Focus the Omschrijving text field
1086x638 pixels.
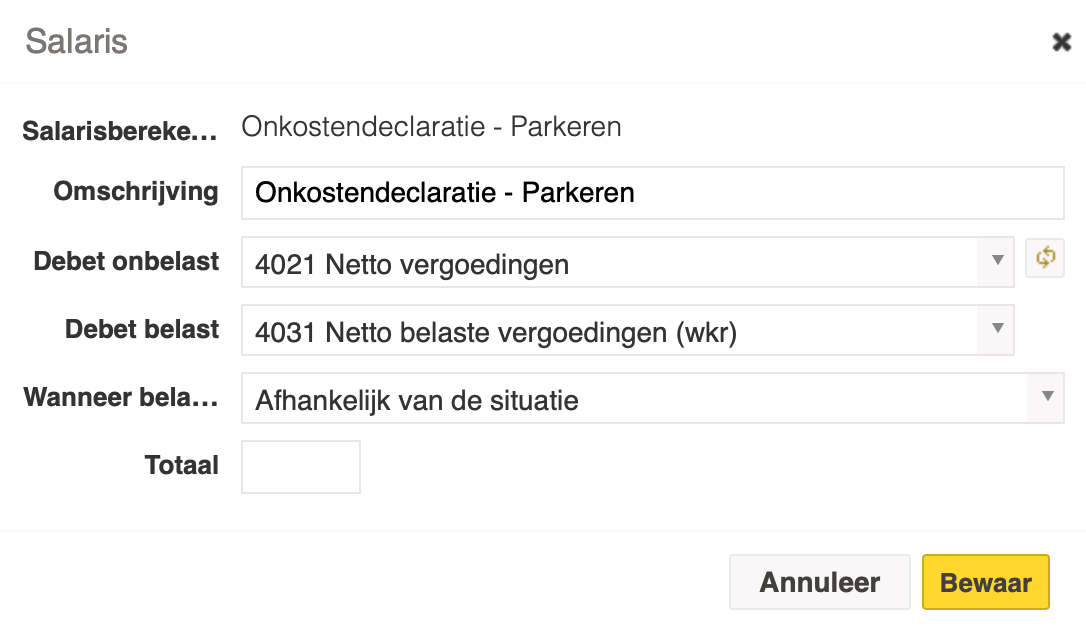652,193
